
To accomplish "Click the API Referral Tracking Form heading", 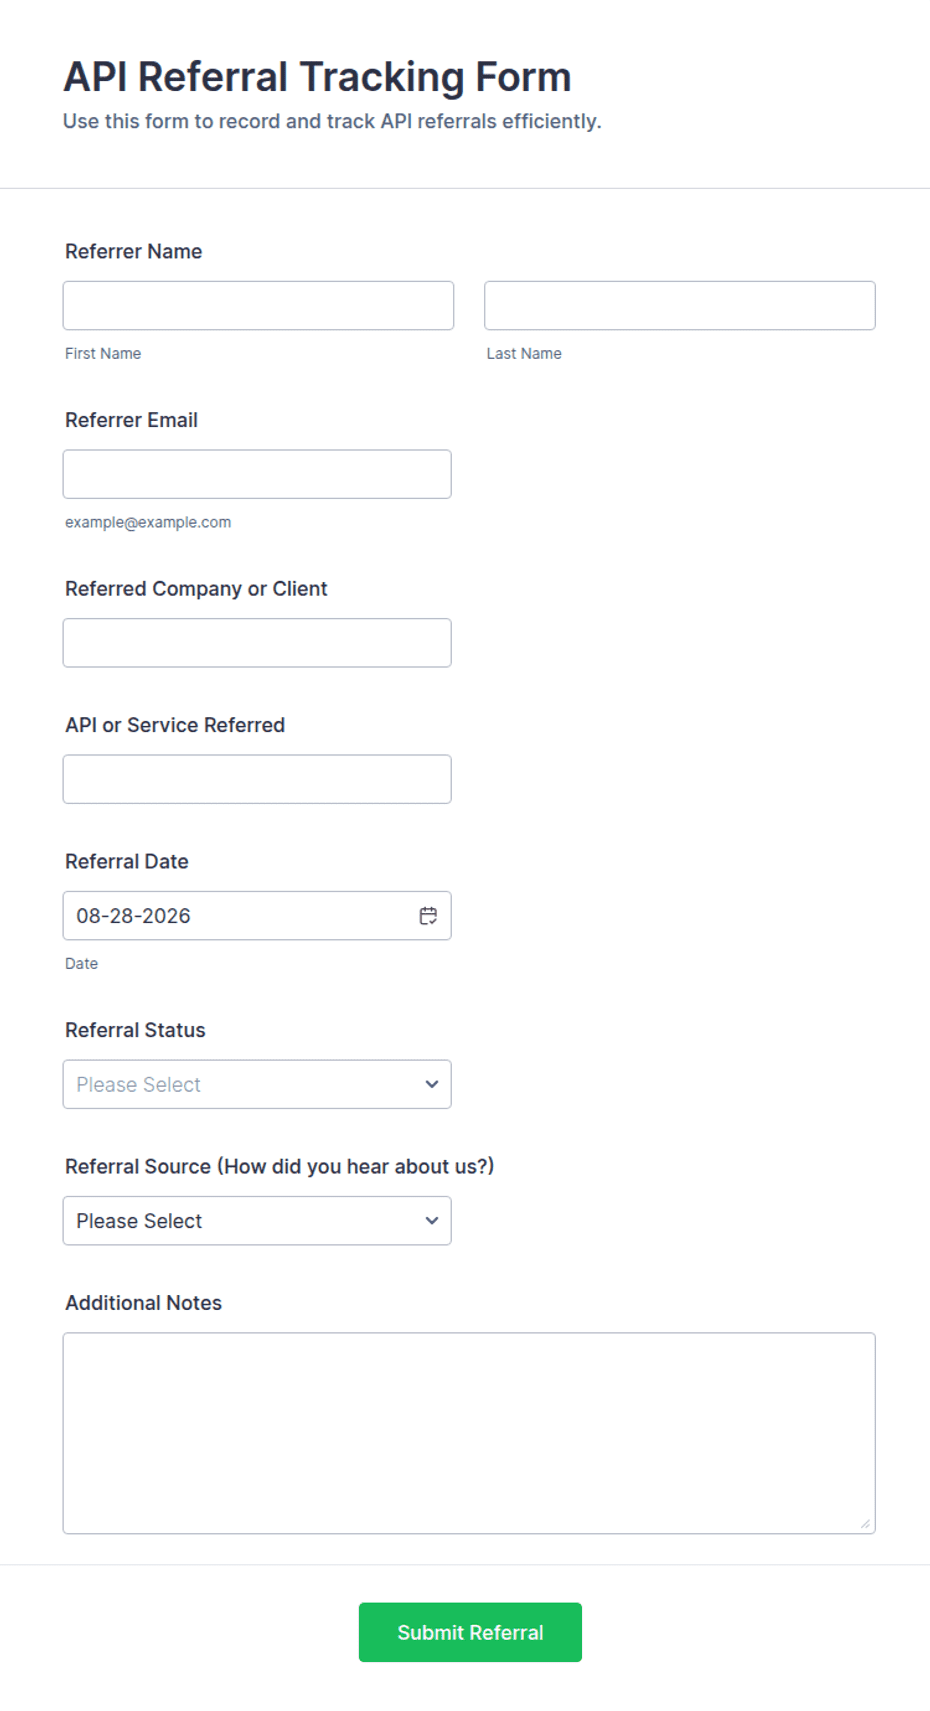I will (317, 77).
